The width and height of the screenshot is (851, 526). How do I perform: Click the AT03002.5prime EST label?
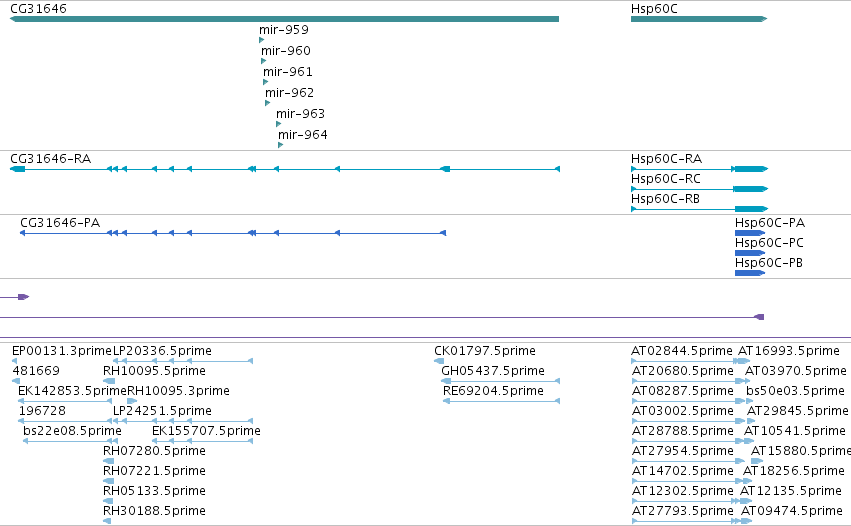[x=683, y=410]
